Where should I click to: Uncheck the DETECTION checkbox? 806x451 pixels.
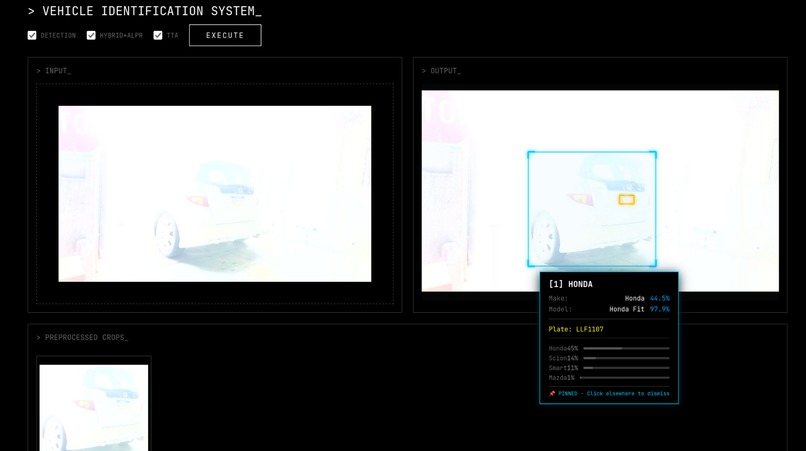click(32, 35)
